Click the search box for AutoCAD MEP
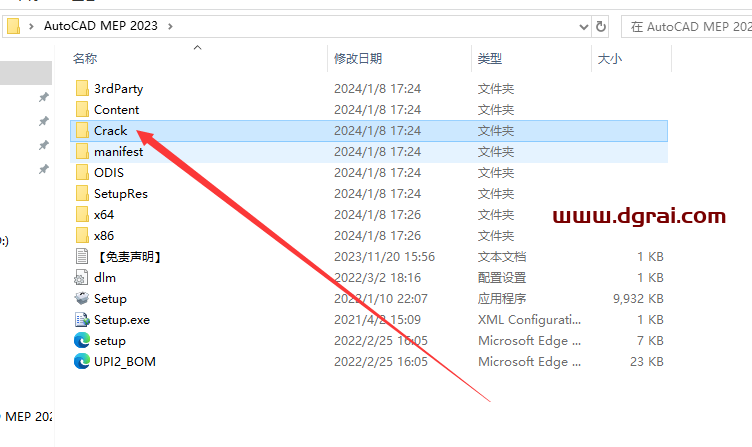Image resolution: width=752 pixels, height=447 pixels. tap(687, 27)
